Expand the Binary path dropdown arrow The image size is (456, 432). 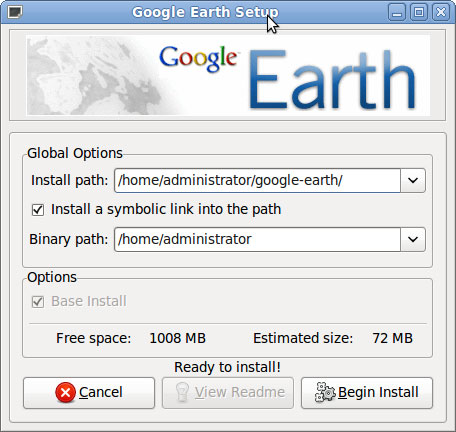pyautogui.click(x=413, y=239)
